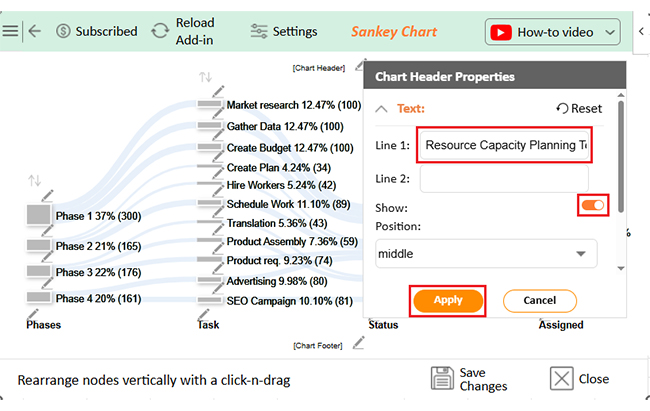
Task: Open the hamburger menu icon
Action: (x=10, y=31)
